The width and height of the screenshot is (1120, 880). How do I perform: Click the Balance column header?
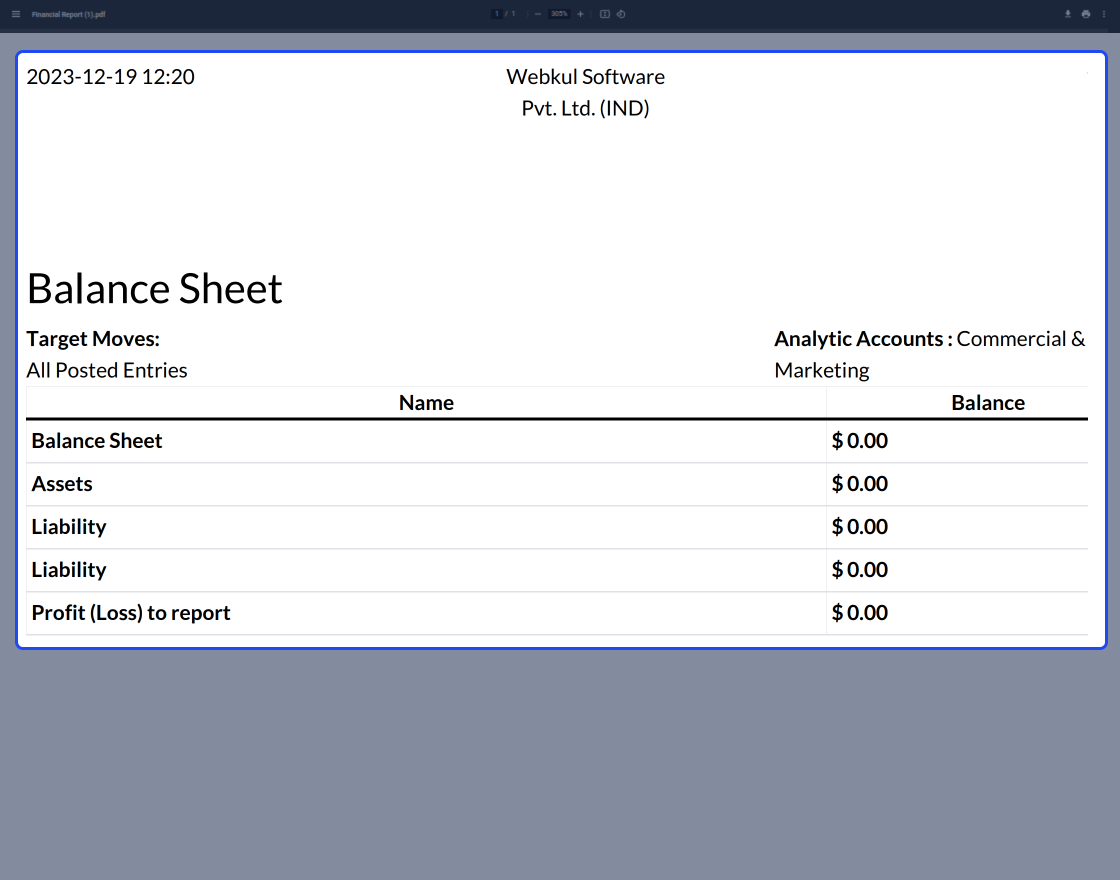(x=988, y=403)
